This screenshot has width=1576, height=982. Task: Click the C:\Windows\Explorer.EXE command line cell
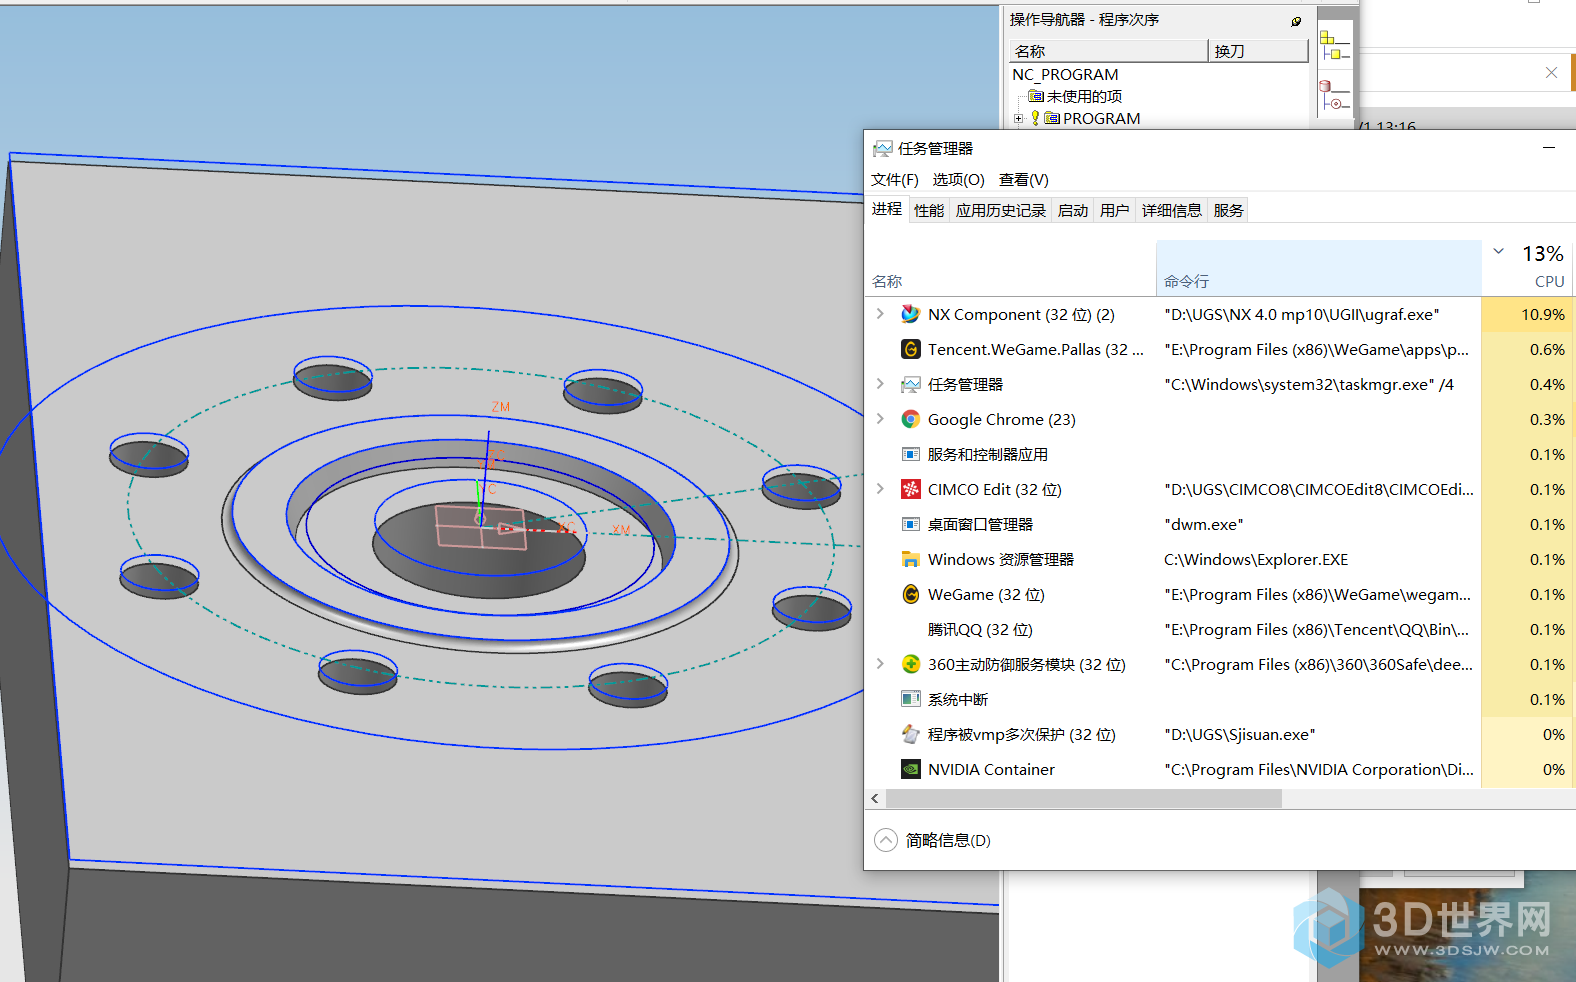(1255, 559)
